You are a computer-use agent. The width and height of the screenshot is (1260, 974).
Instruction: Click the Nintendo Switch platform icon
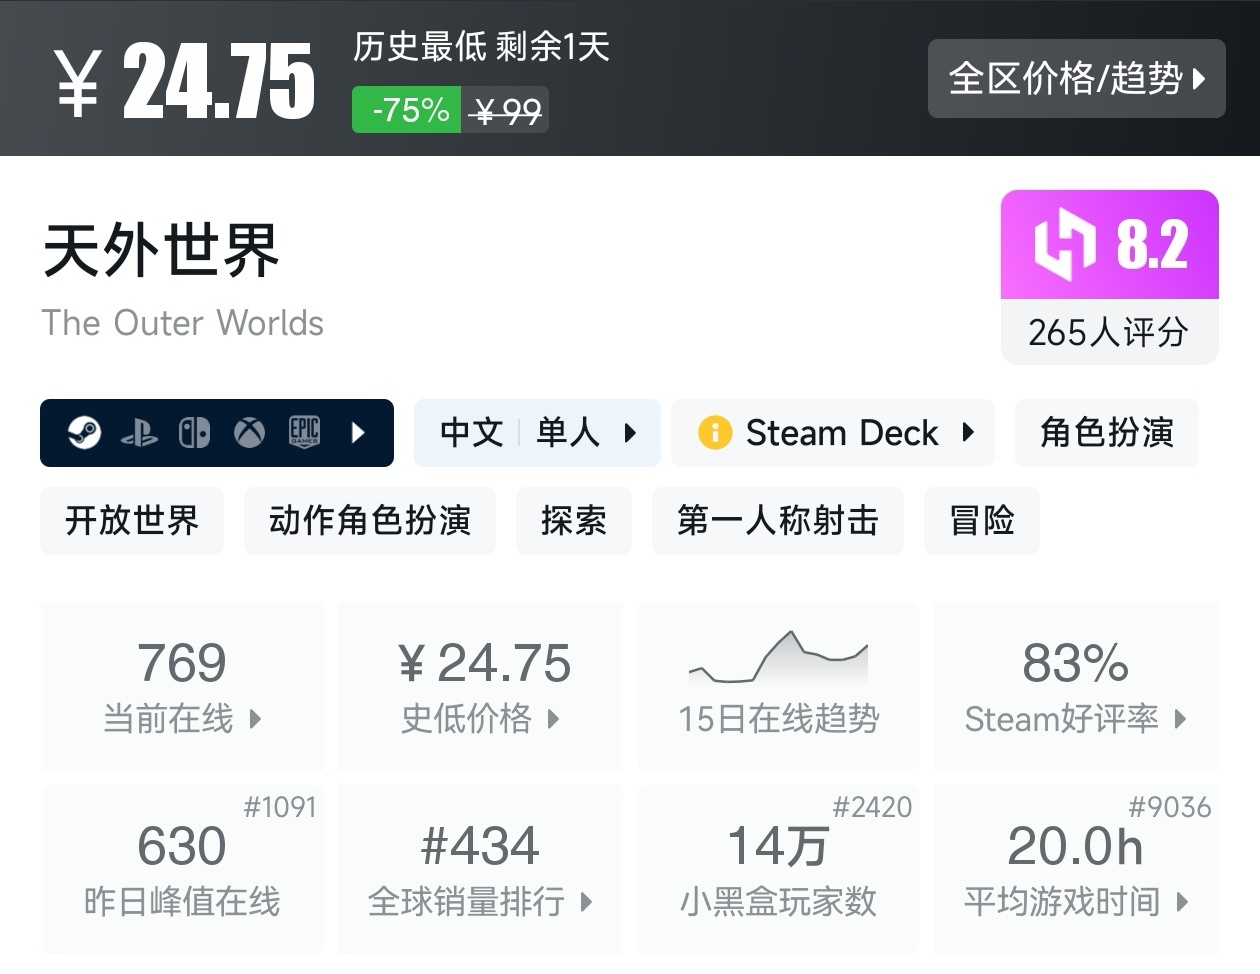click(x=194, y=433)
